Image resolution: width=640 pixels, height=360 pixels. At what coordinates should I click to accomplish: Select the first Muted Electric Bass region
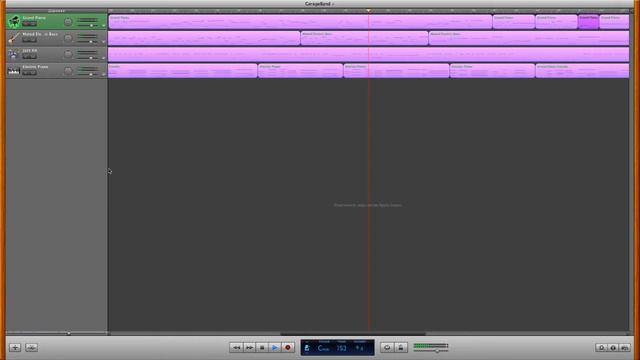(x=204, y=38)
